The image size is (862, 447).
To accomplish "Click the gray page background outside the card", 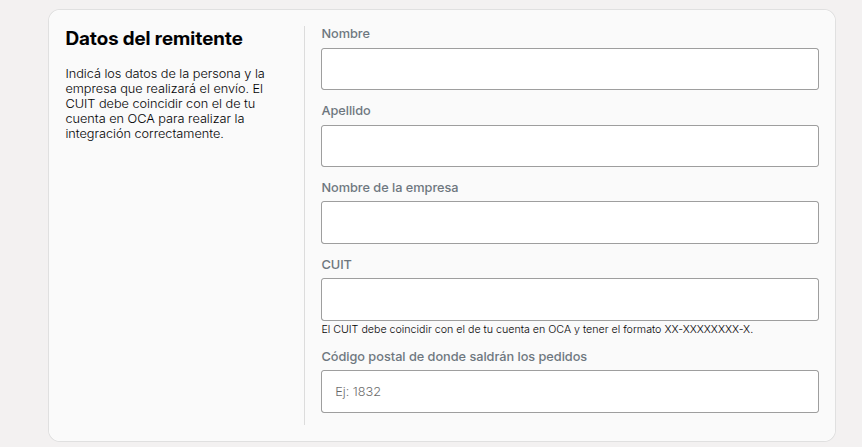I will (x=23, y=220).
